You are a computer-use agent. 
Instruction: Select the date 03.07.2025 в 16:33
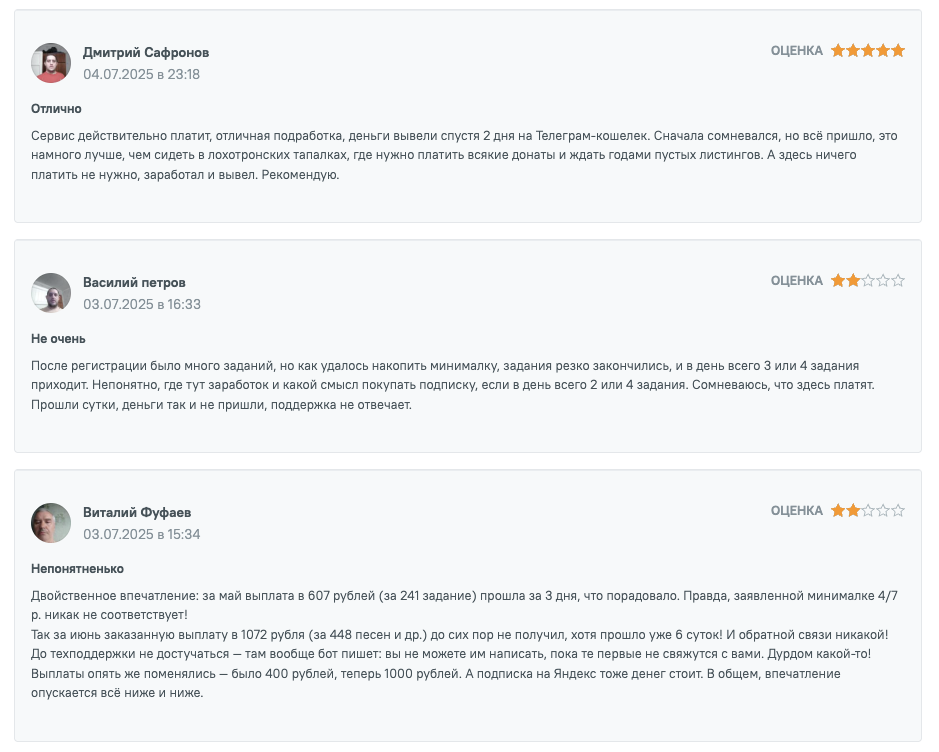142,304
